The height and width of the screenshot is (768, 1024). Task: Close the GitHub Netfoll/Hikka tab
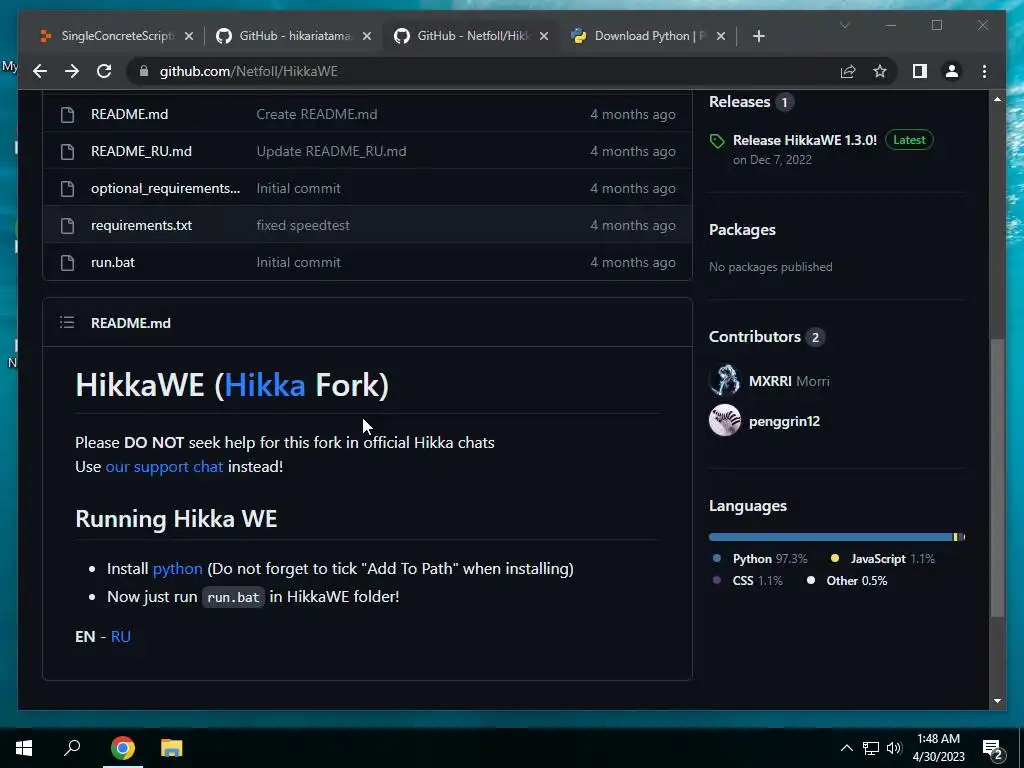pyautogui.click(x=544, y=36)
